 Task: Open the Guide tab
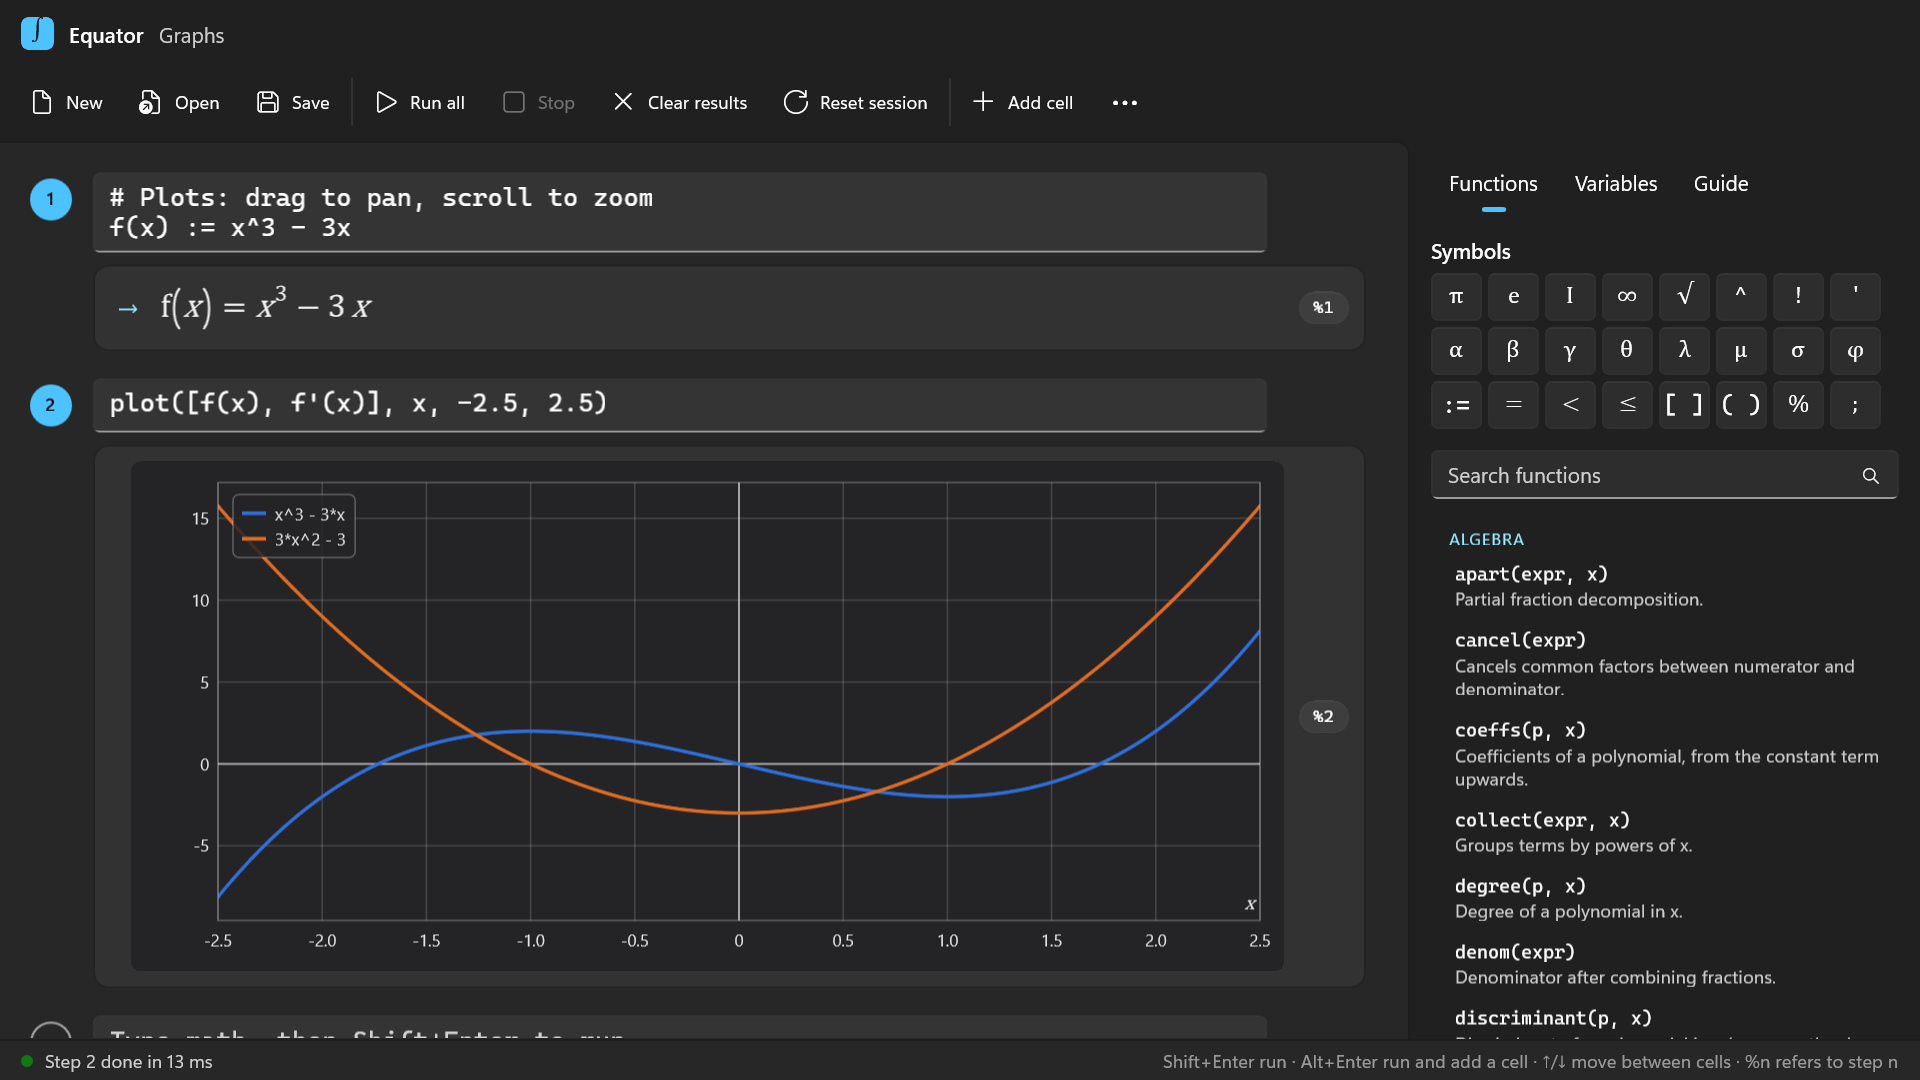(x=1720, y=184)
